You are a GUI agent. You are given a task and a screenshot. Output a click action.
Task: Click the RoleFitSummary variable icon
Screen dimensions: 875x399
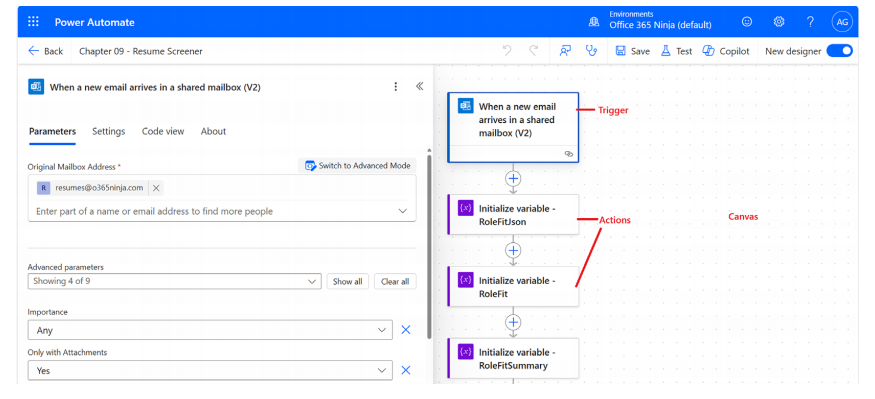pos(466,352)
